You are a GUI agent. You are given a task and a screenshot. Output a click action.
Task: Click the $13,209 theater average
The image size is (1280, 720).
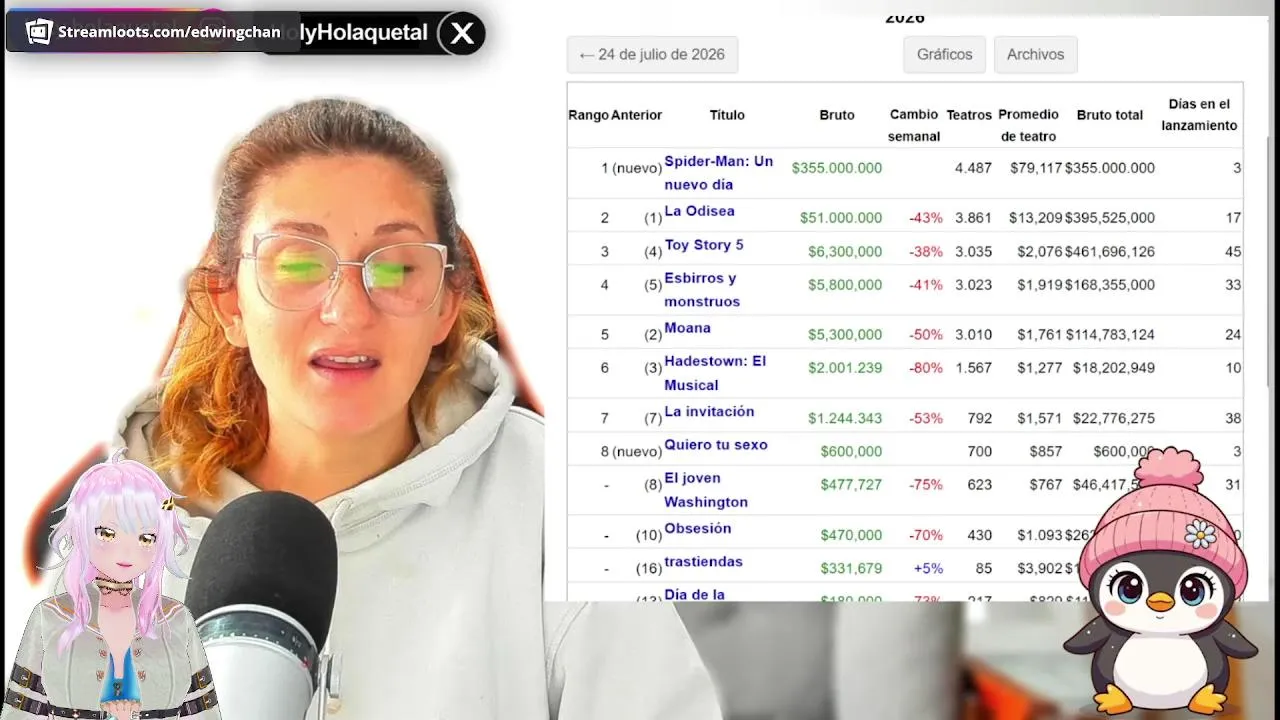click(1035, 218)
